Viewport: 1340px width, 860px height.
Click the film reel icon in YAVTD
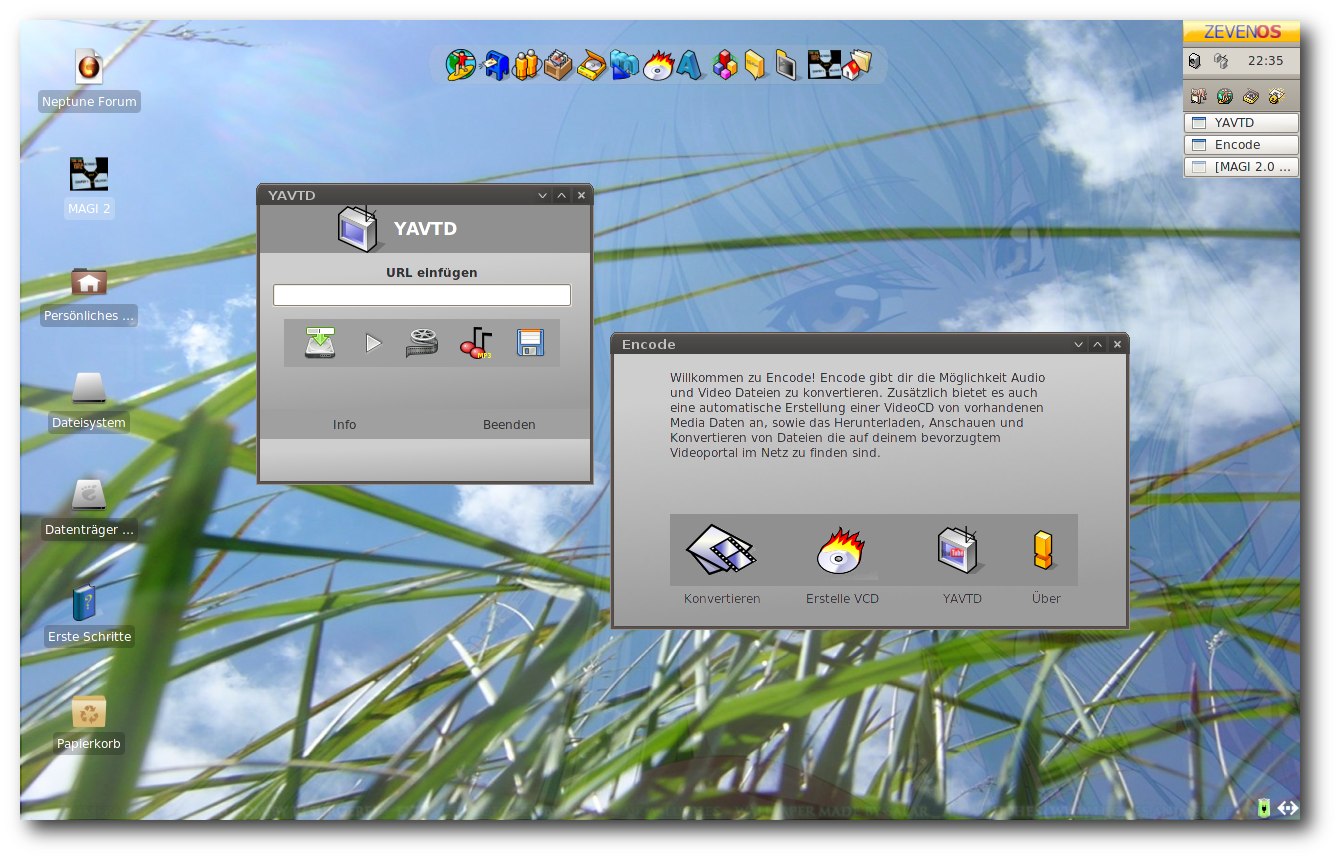pyautogui.click(x=422, y=343)
